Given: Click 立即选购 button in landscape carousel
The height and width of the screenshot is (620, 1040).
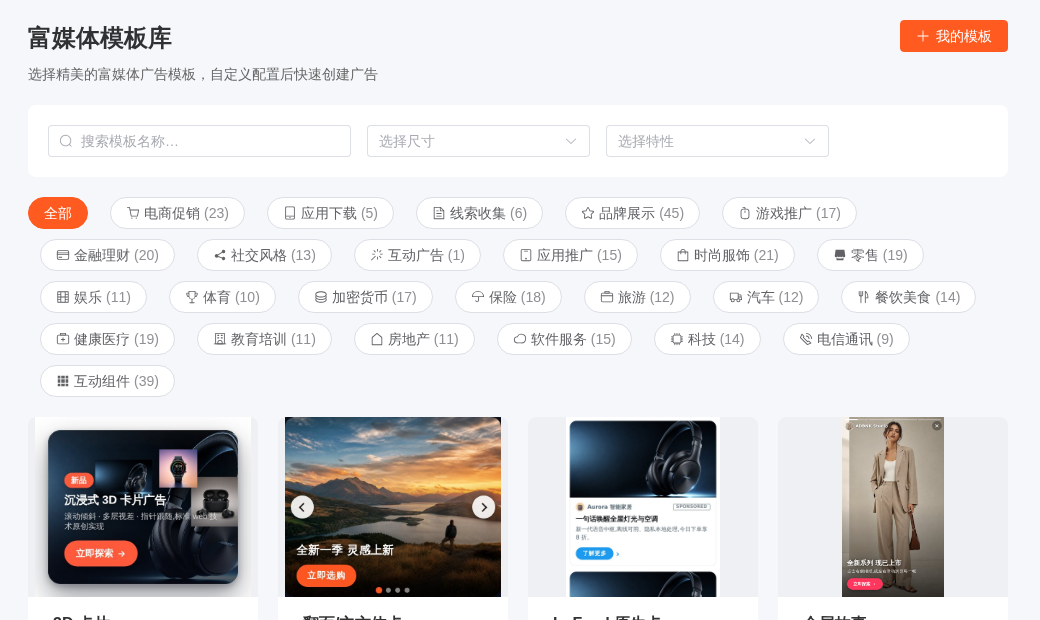Looking at the screenshot, I should (x=326, y=575).
